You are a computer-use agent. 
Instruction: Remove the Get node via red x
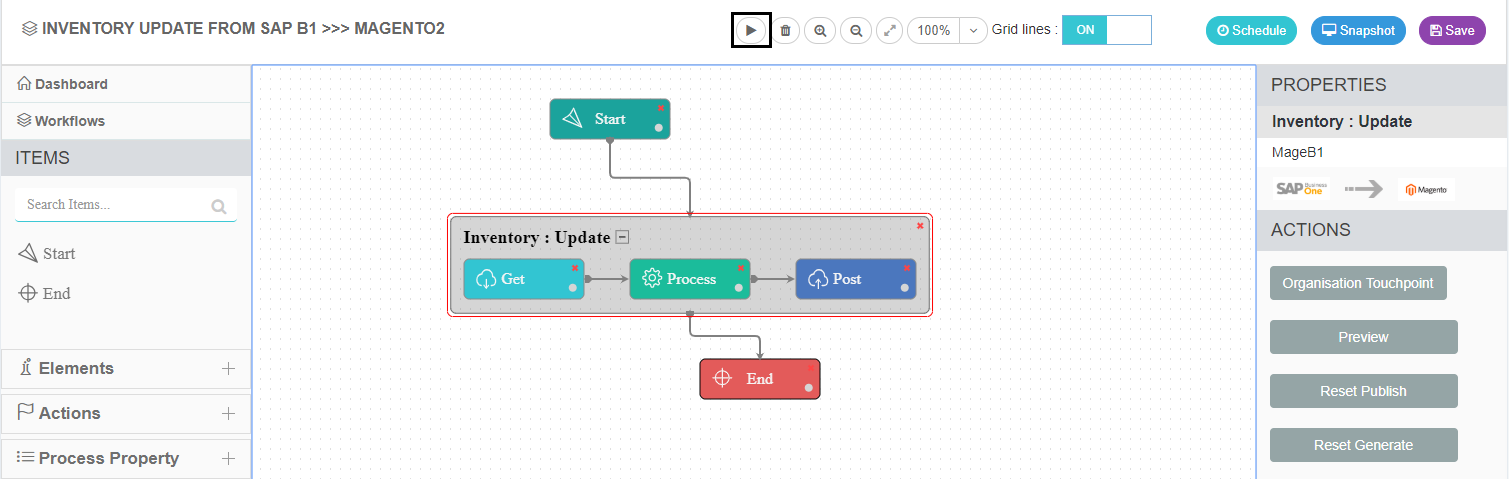(x=575, y=268)
